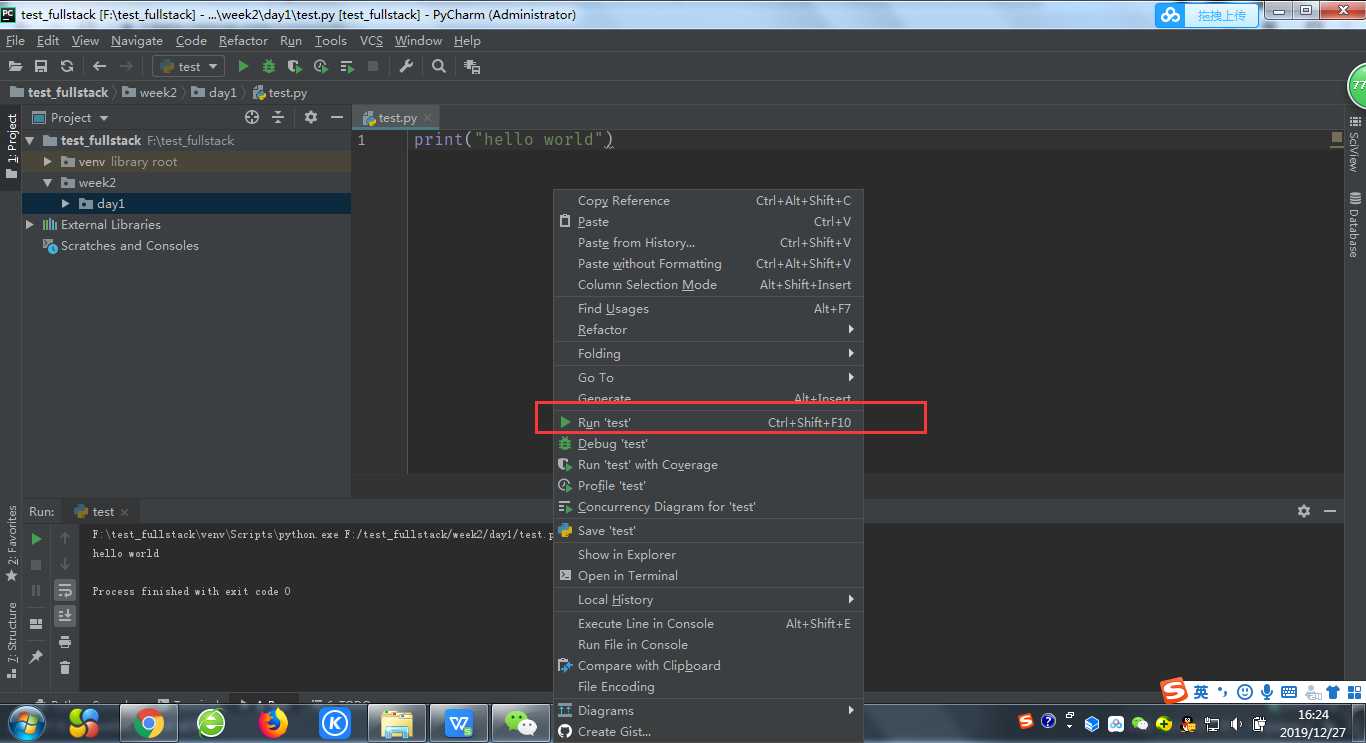This screenshot has height=743, width=1366.
Task: Open the VCS menu
Action: point(371,40)
